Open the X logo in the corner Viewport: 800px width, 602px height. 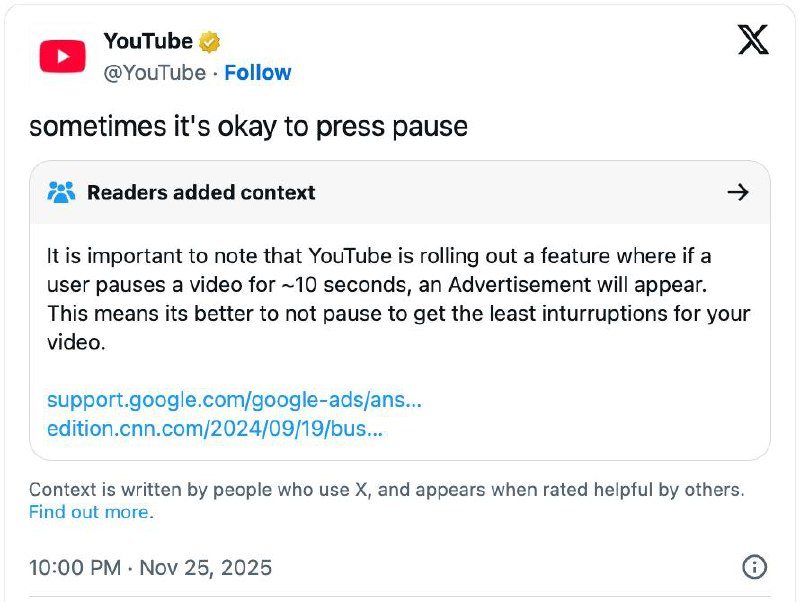(752, 40)
